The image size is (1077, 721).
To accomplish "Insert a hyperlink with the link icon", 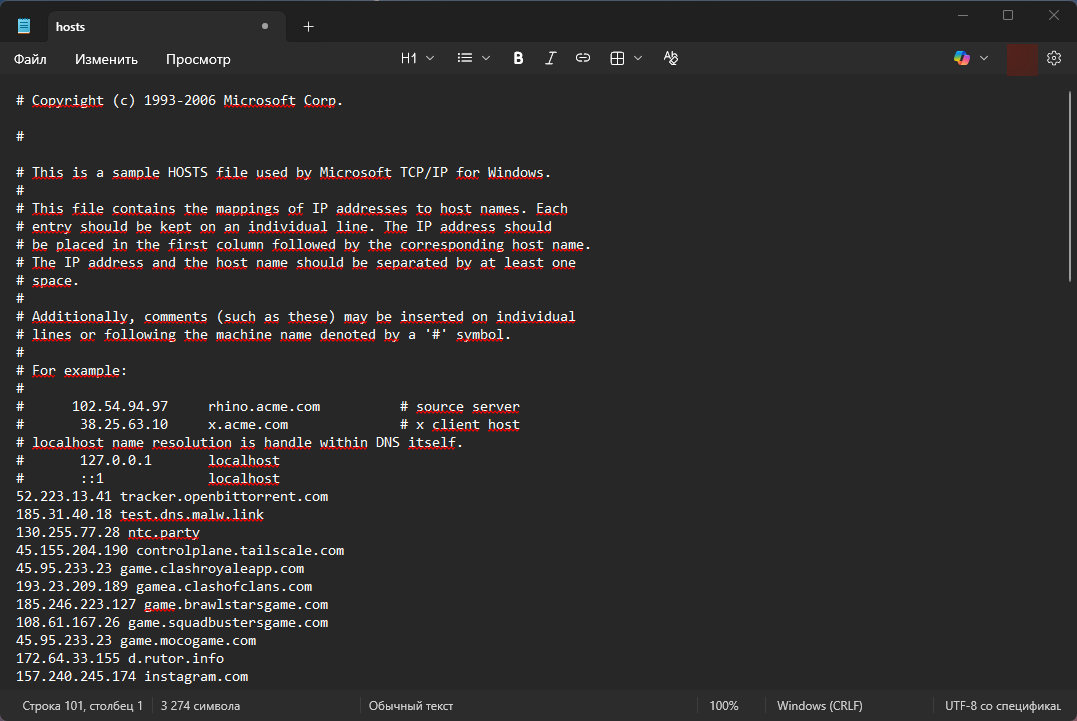I will click(x=583, y=59).
